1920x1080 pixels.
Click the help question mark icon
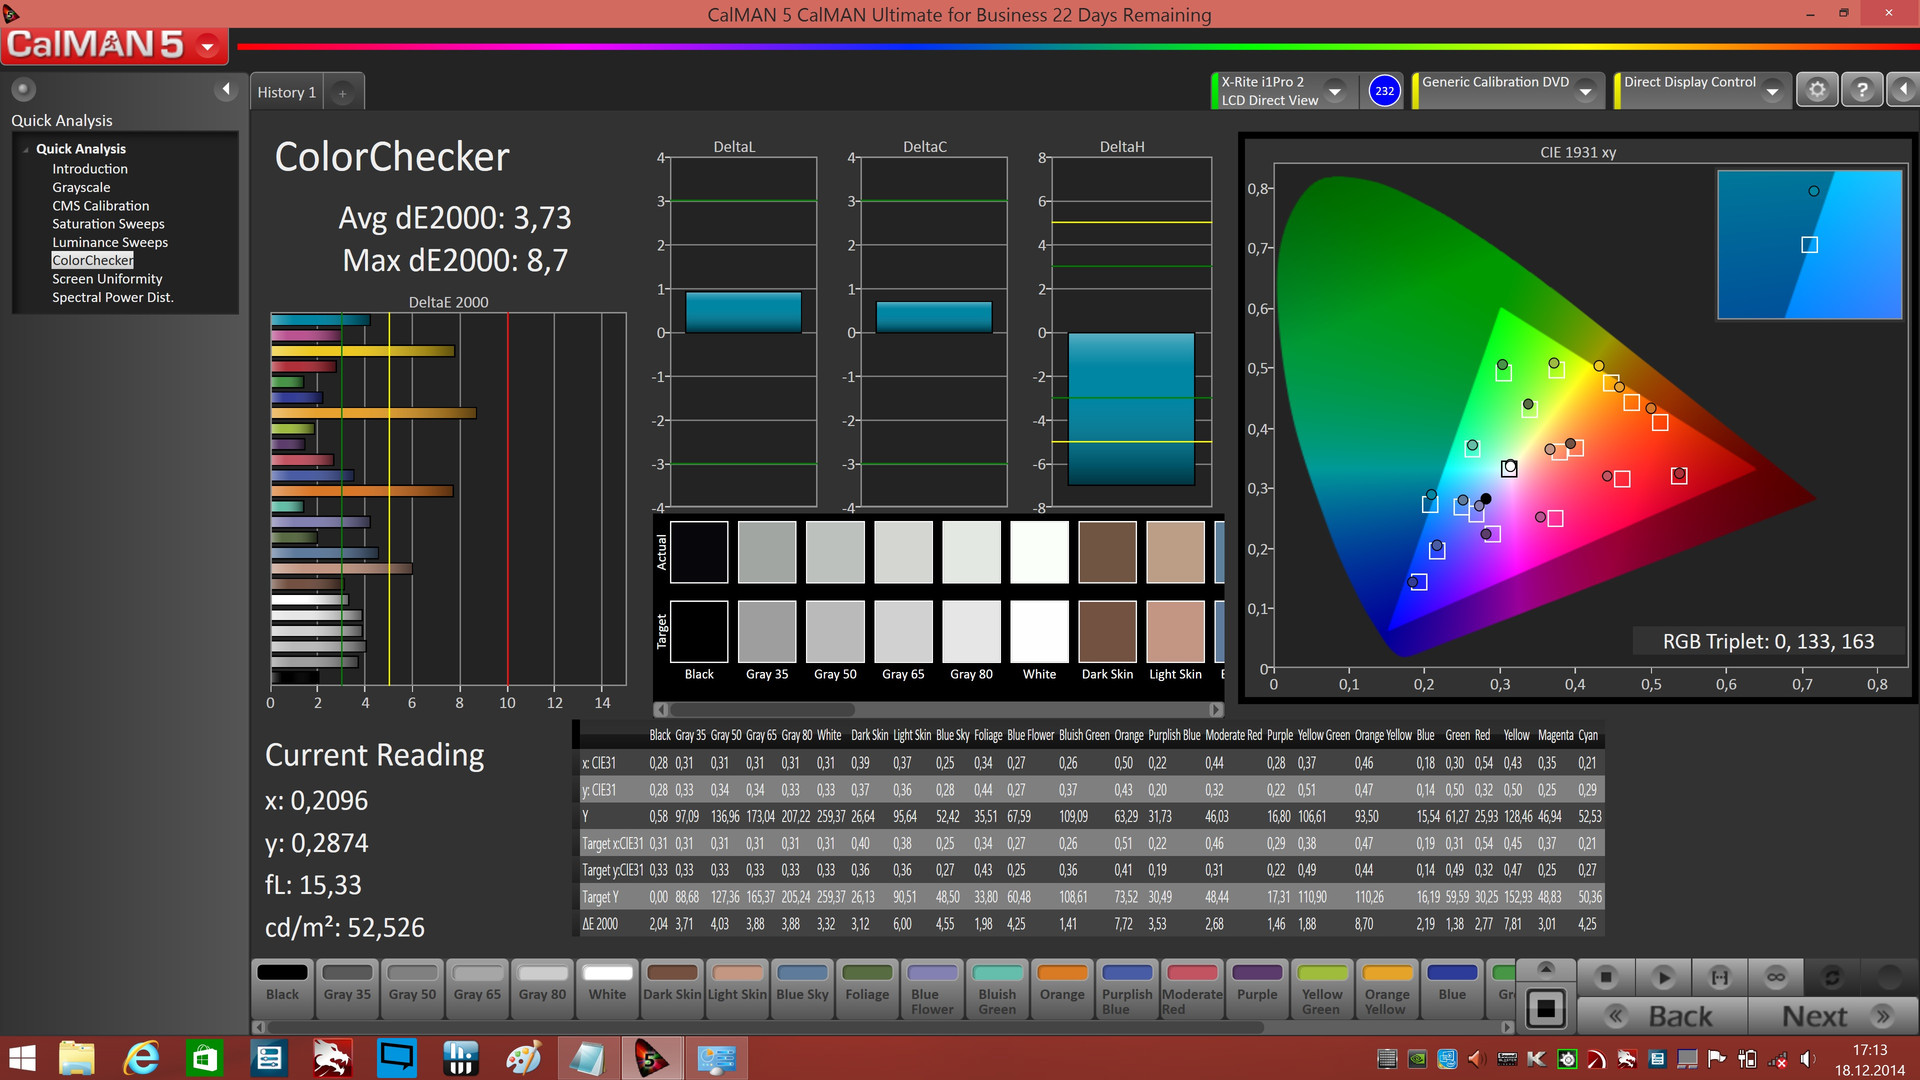[1861, 90]
